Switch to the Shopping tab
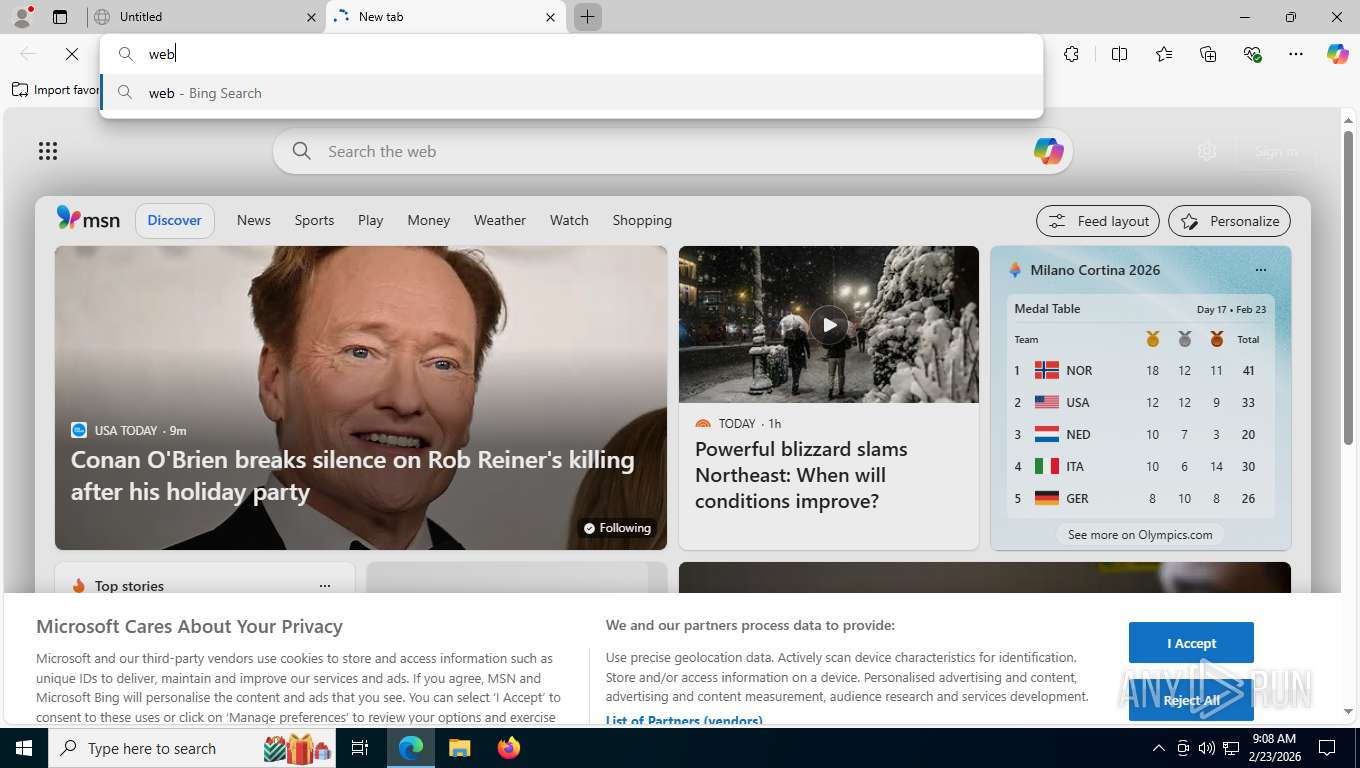The height and width of the screenshot is (768, 1360). (642, 220)
